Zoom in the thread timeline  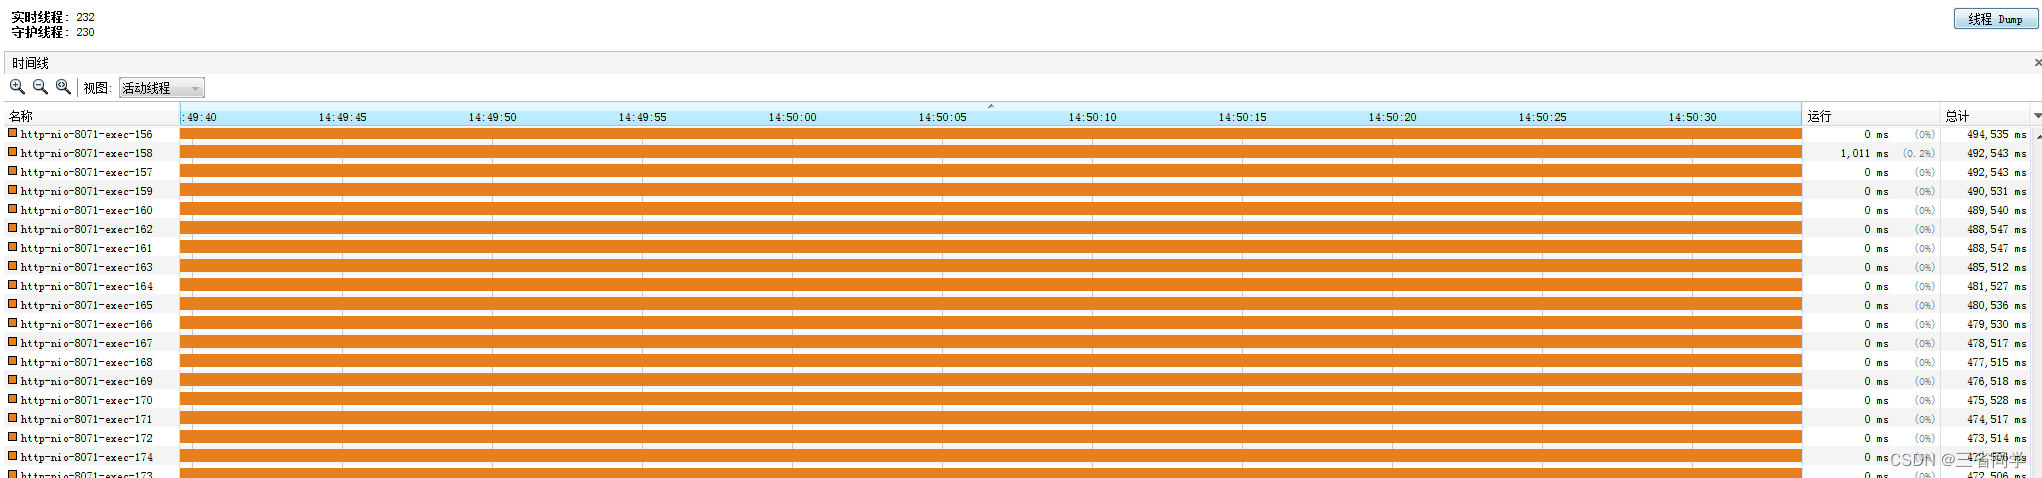coord(18,88)
